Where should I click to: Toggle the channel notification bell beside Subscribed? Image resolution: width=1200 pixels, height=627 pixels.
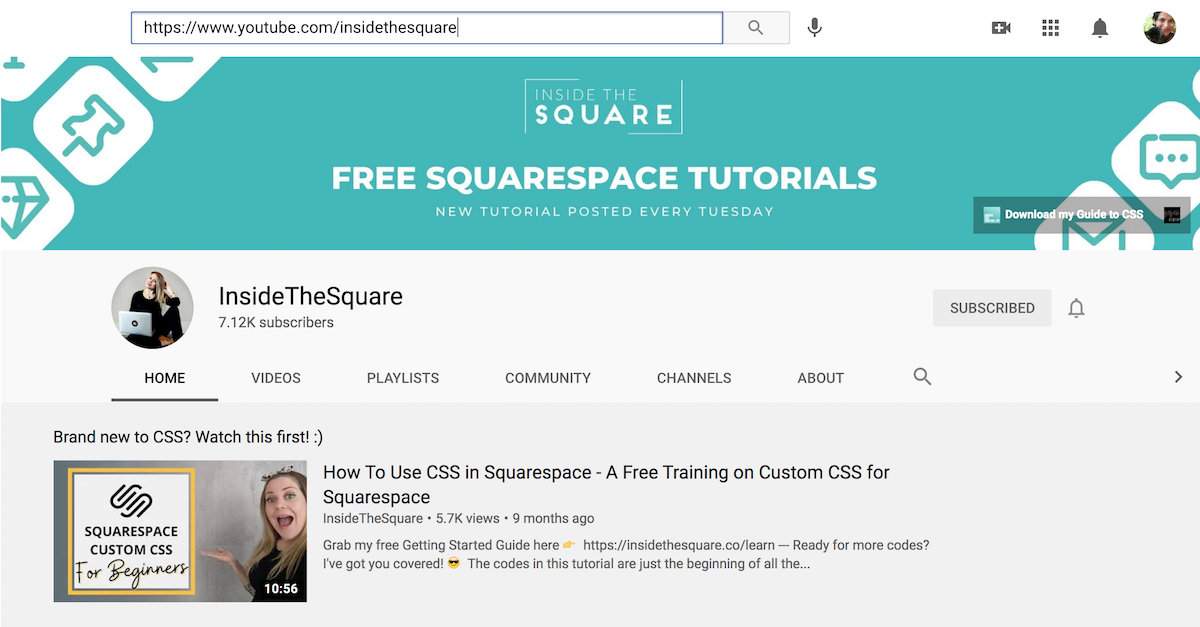pyautogui.click(x=1076, y=308)
